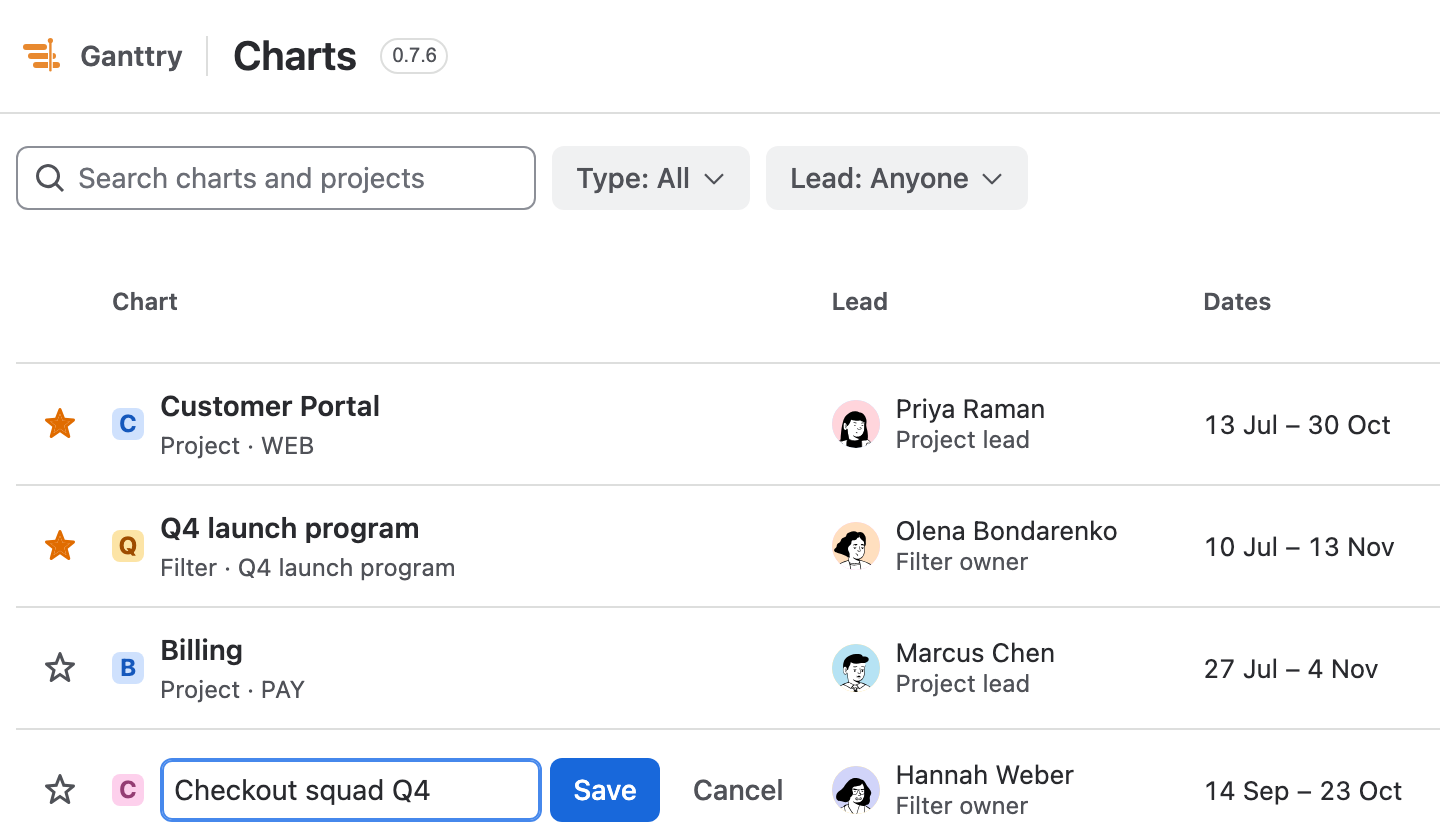Click the blue C Customer Portal badge

128,424
